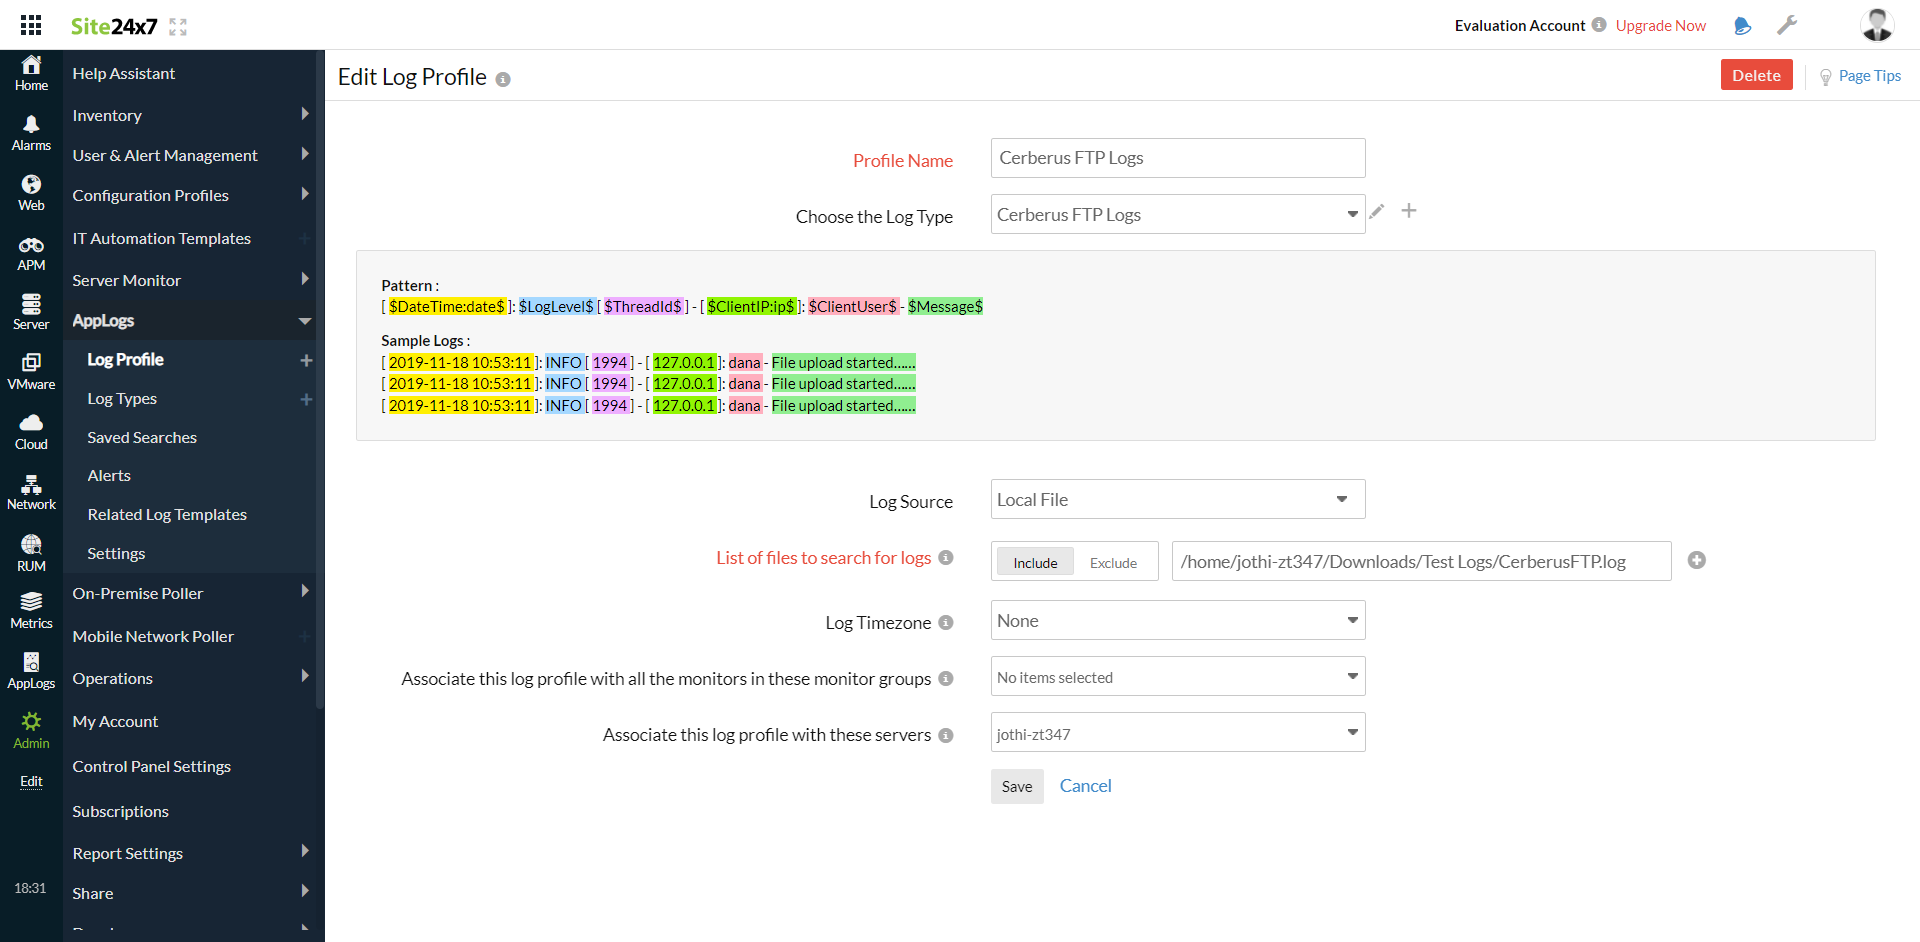
Task: Open Admin settings from the sidebar
Action: [30, 728]
